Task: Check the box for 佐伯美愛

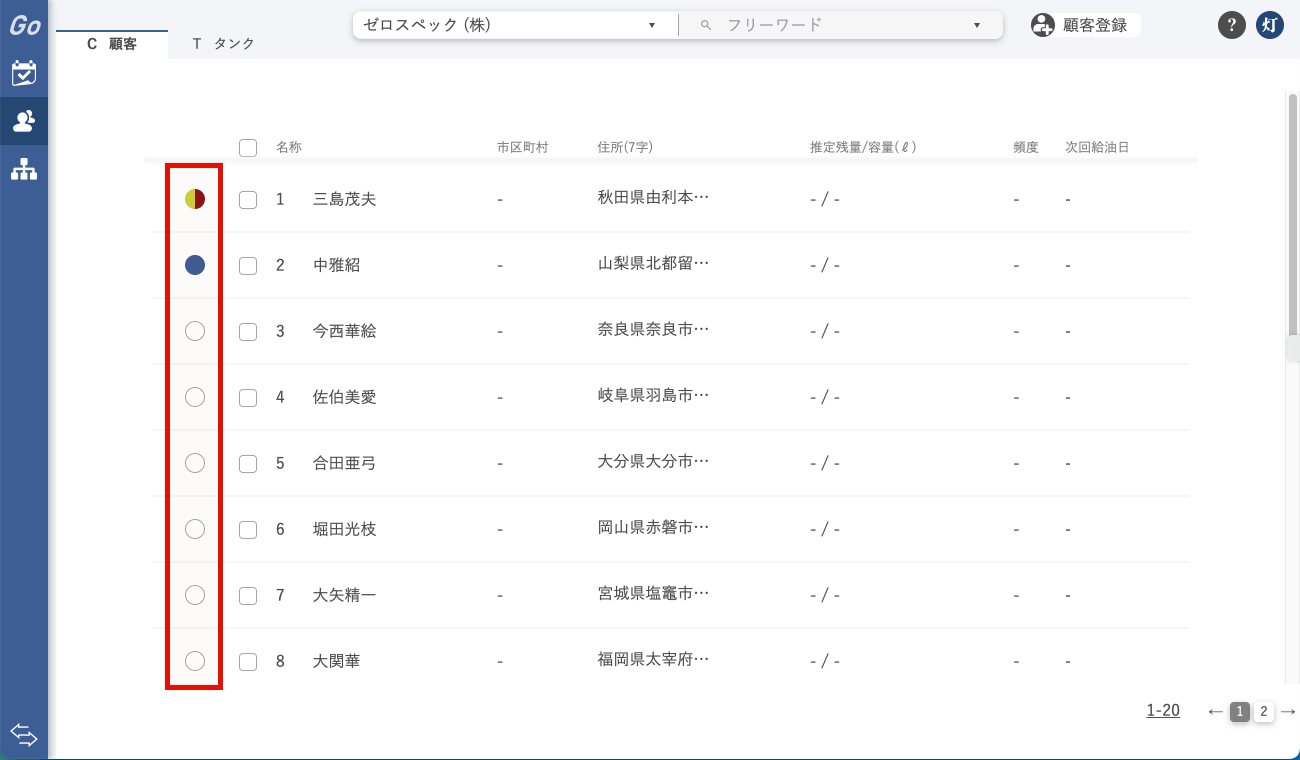Action: [248, 398]
